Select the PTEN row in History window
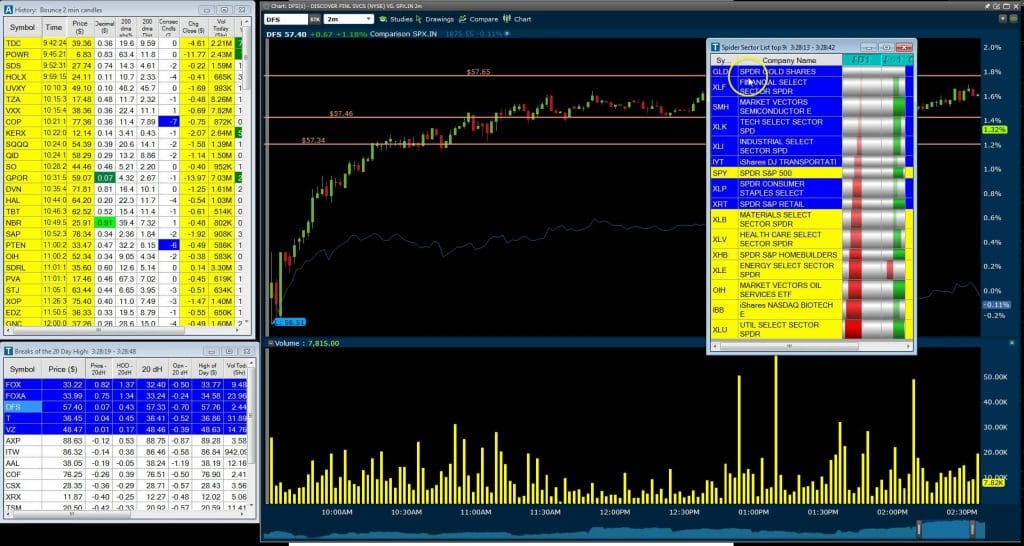Screen dimensions: 1024x546 tap(123, 244)
